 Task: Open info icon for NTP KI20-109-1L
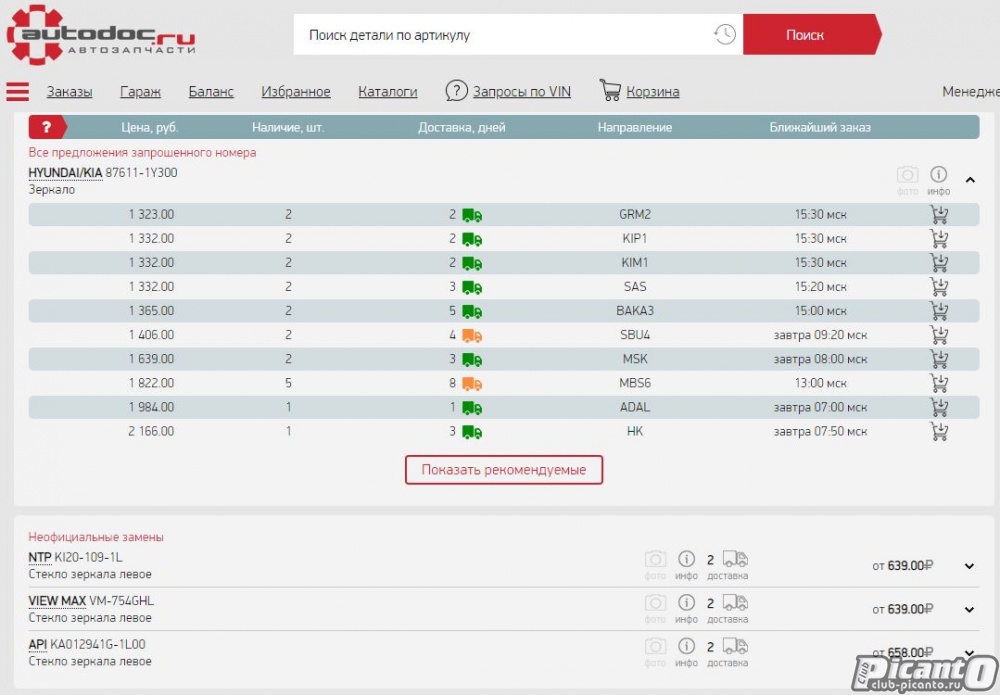686,559
